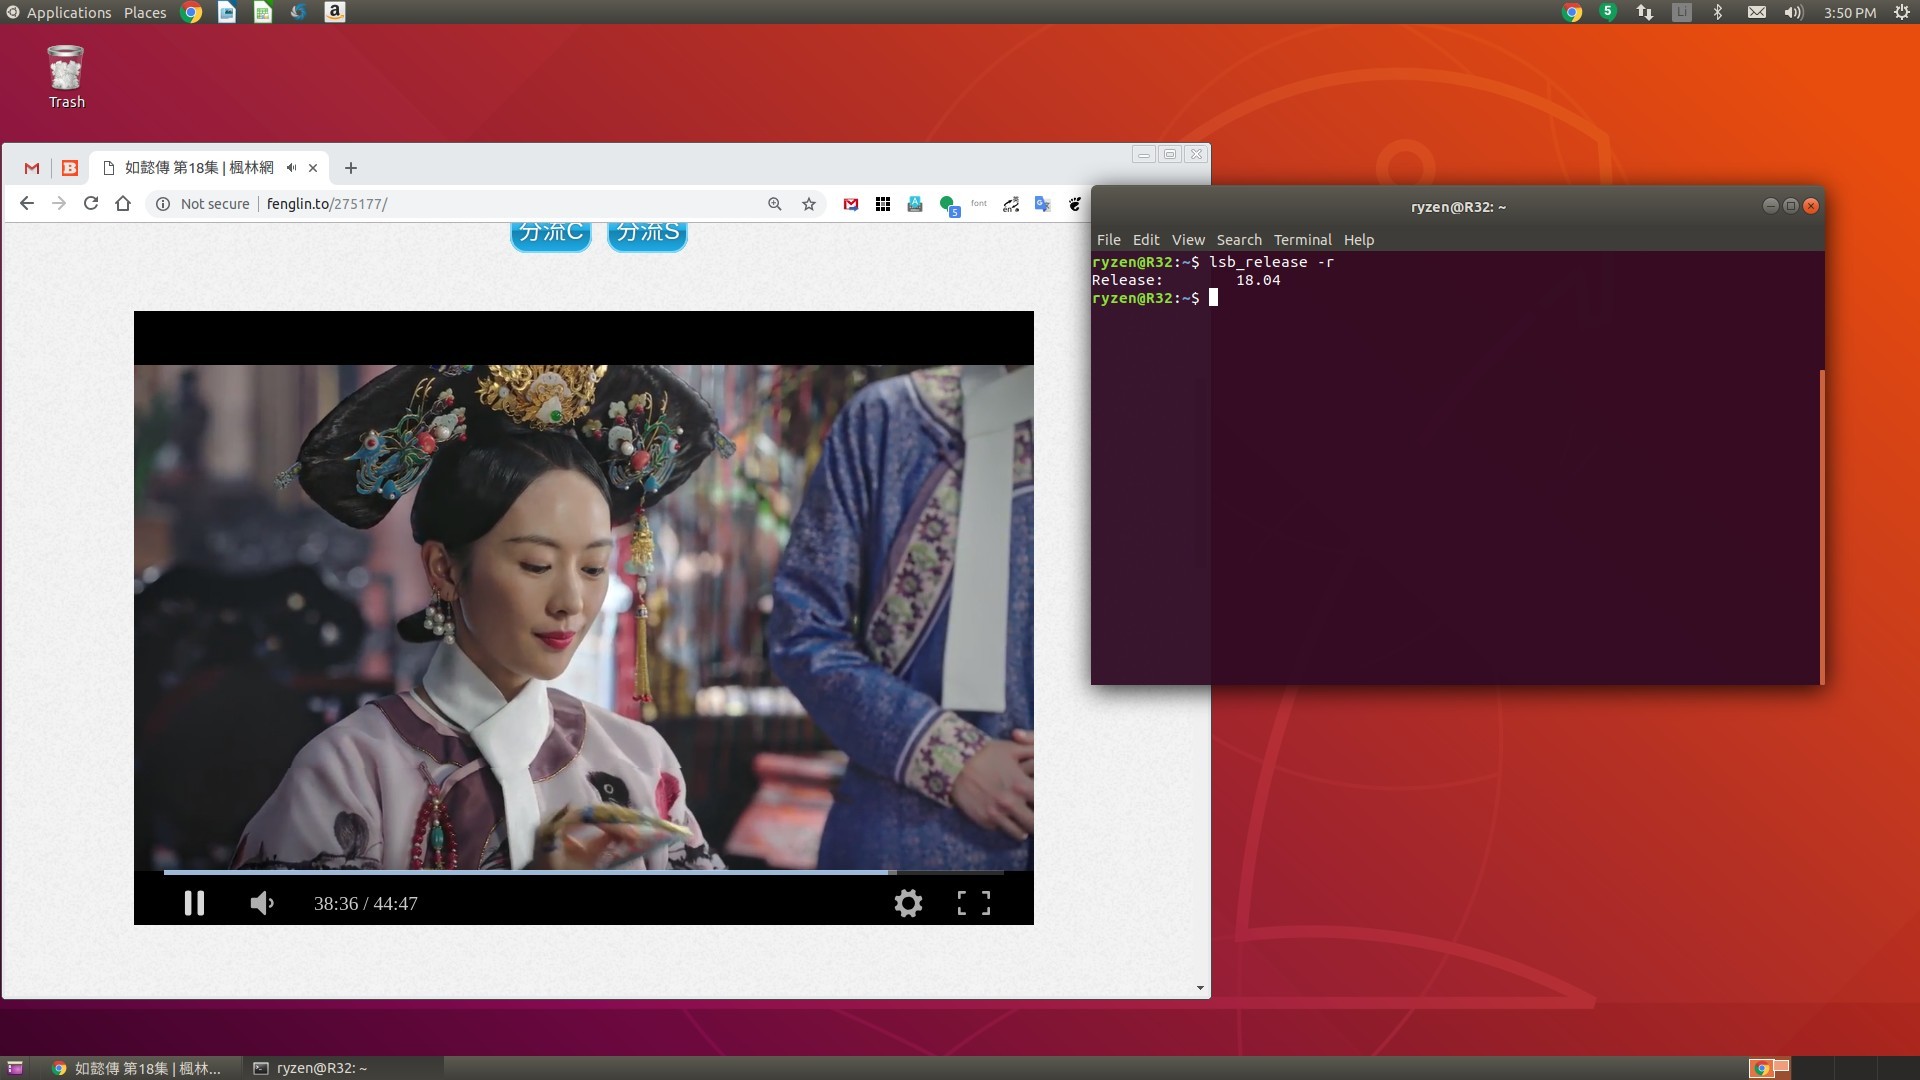
Task: Click the Chrome tray indicator icon
Action: point(1572,12)
